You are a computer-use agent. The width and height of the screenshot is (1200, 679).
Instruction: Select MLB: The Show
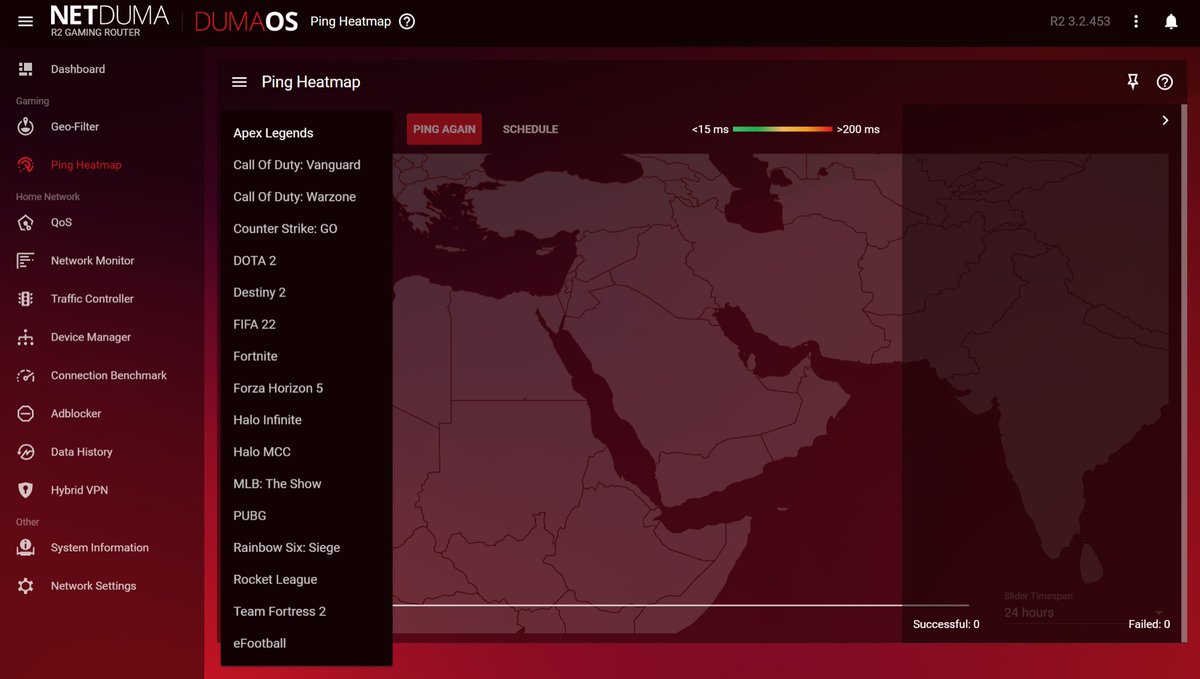coord(306,484)
